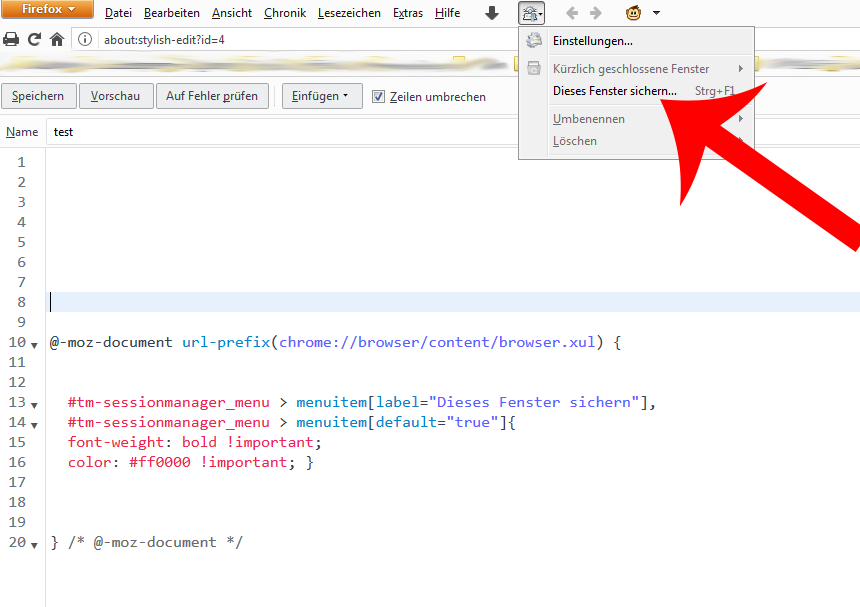The height and width of the screenshot is (607, 860).
Task: Open the dropdown arrow beside monkey icon
Action: (x=656, y=13)
